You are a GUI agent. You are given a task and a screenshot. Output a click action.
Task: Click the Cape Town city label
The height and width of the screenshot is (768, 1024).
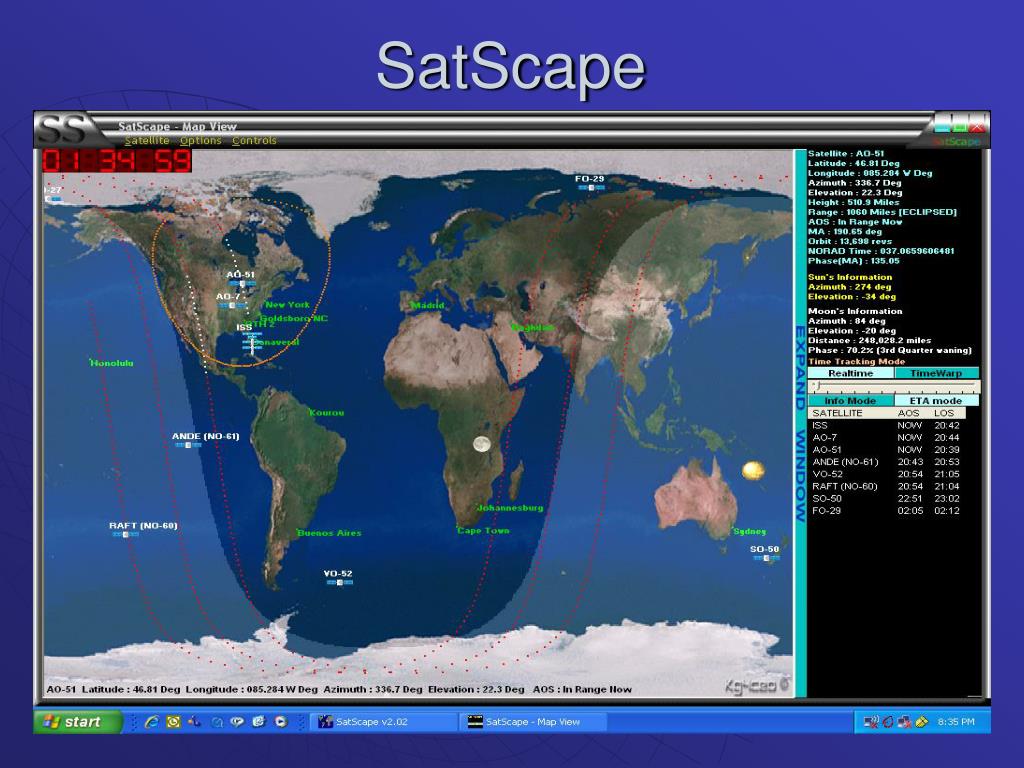click(483, 530)
